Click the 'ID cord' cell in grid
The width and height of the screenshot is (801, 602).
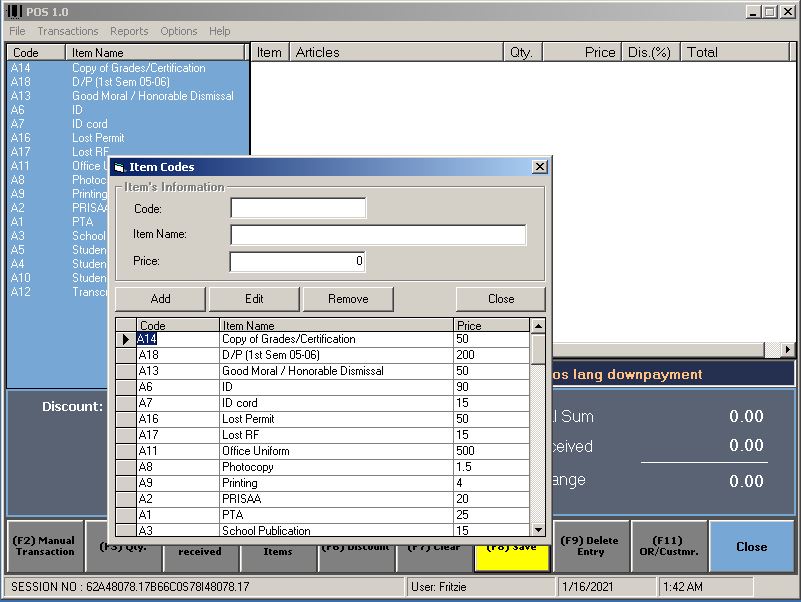pos(336,403)
